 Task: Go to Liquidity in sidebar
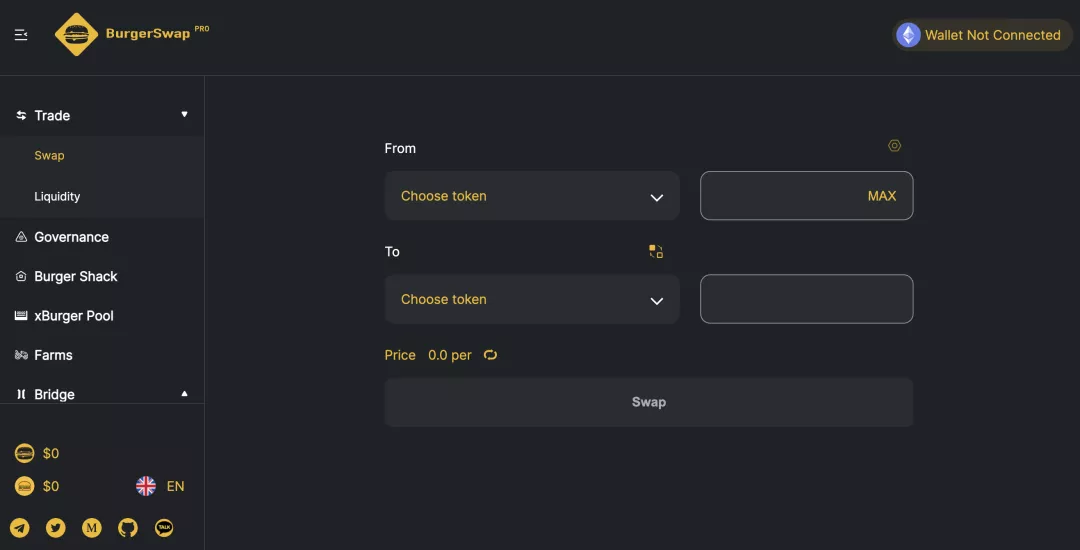[x=57, y=197]
